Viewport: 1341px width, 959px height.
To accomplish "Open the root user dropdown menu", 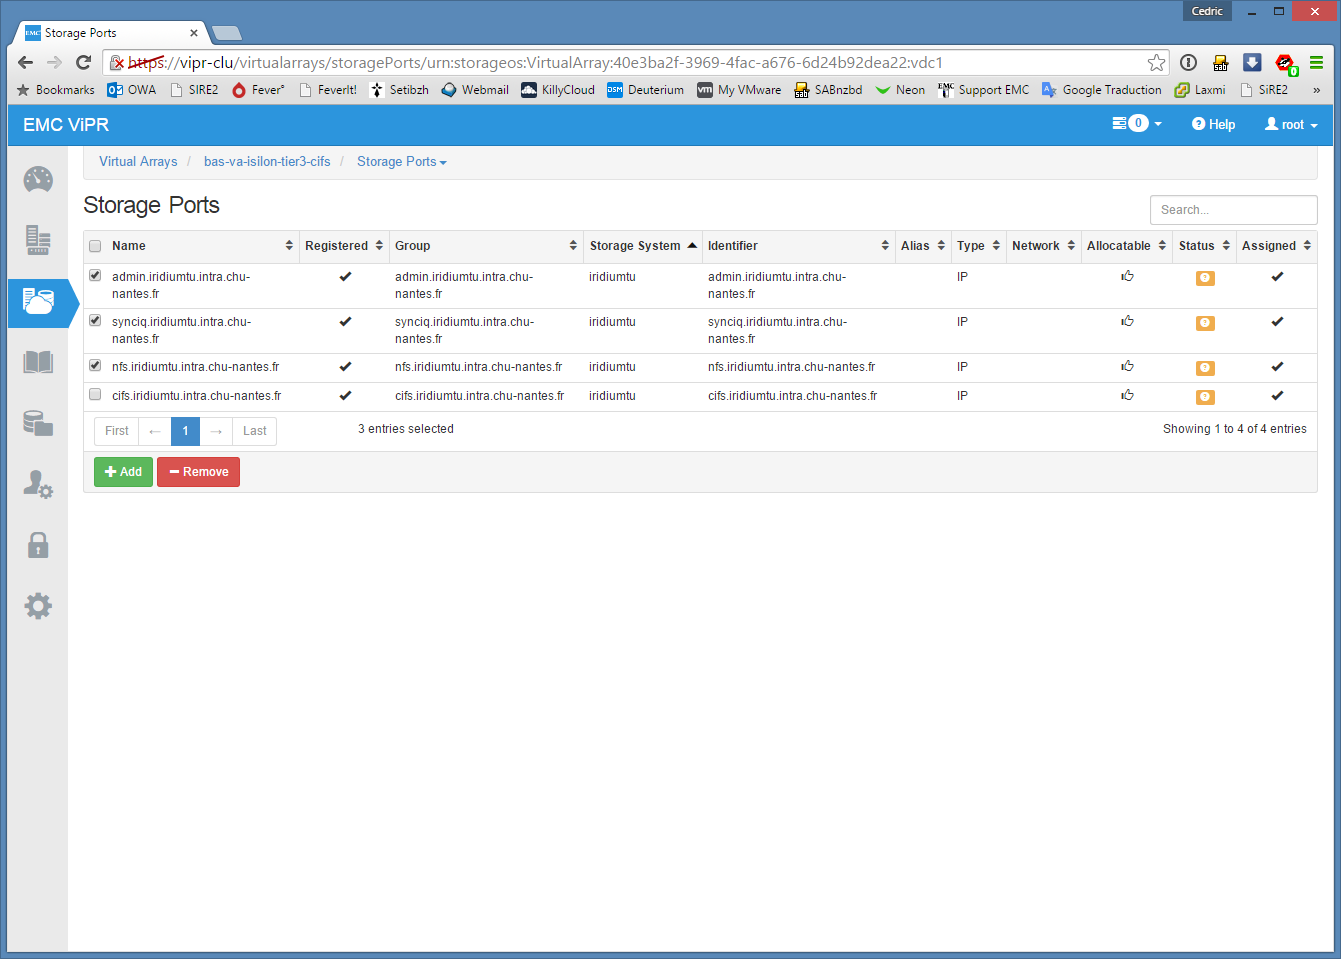I will pyautogui.click(x=1291, y=125).
